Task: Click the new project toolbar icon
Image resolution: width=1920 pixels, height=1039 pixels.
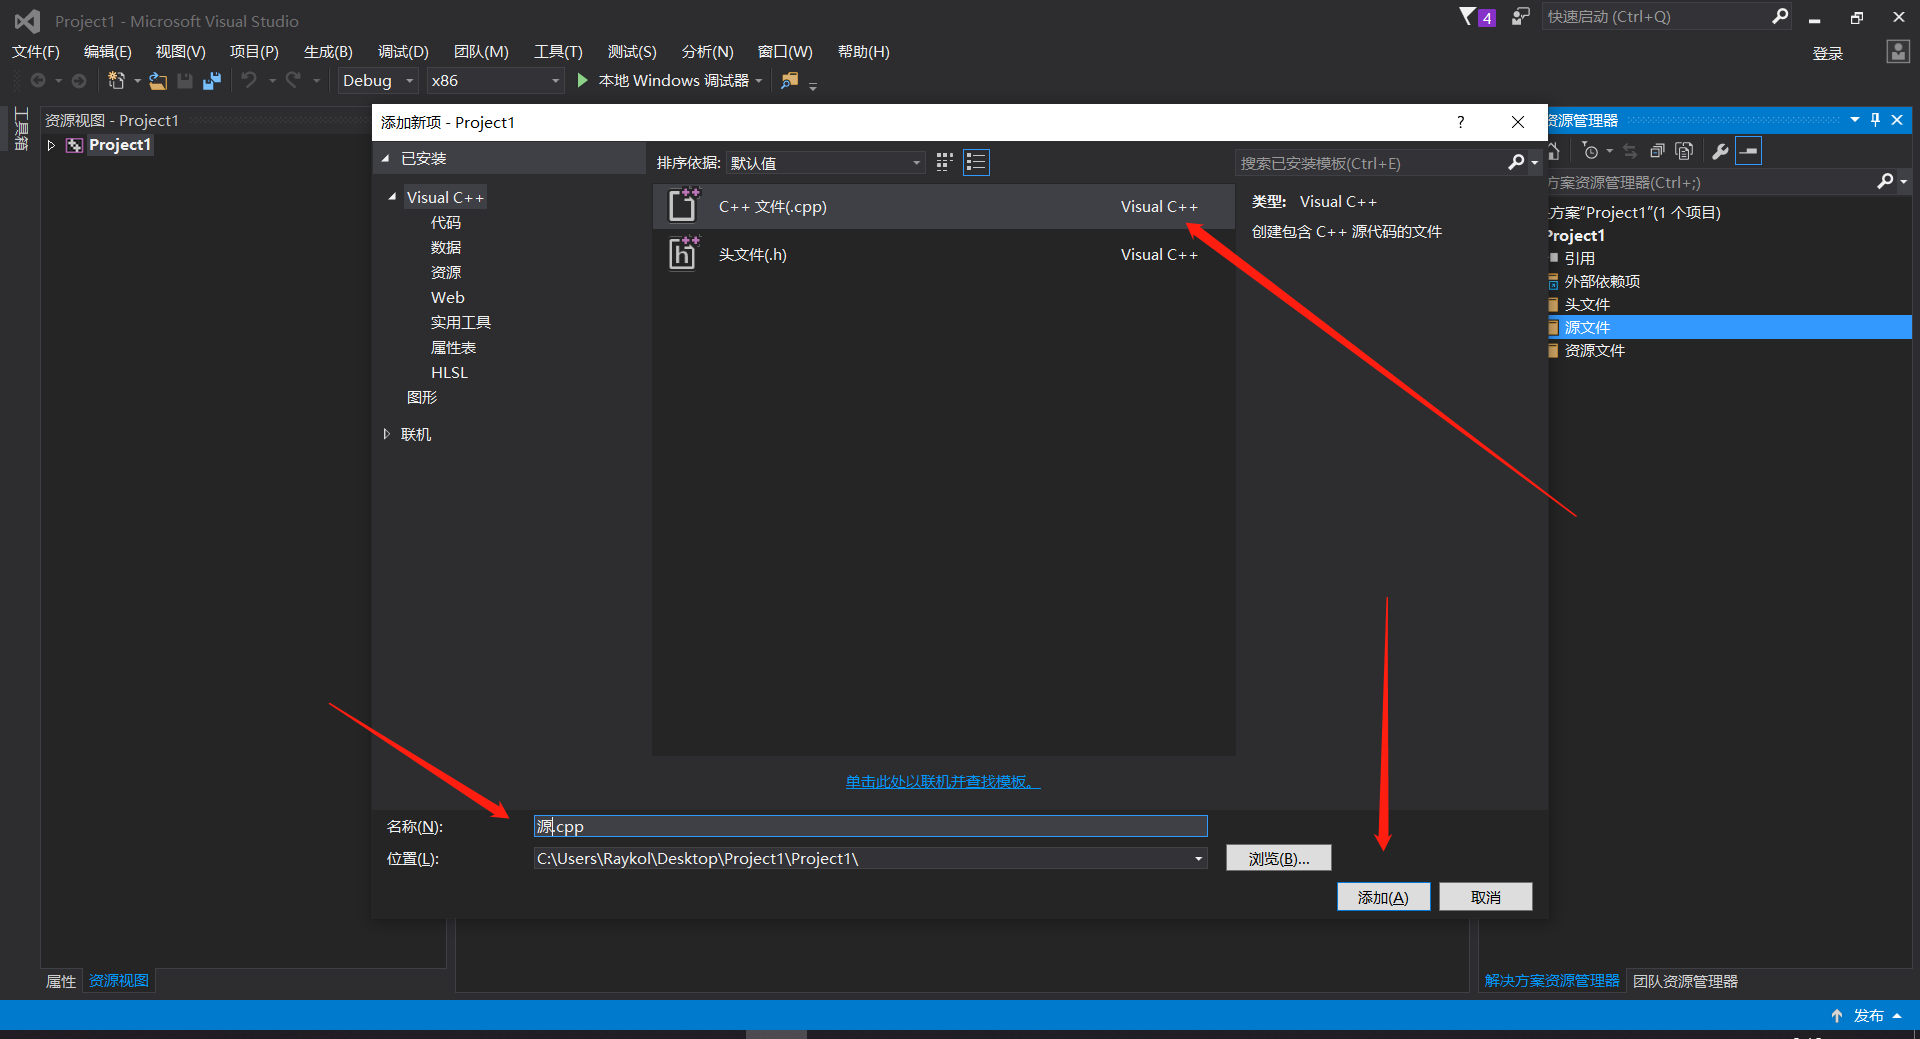Action: [116, 81]
